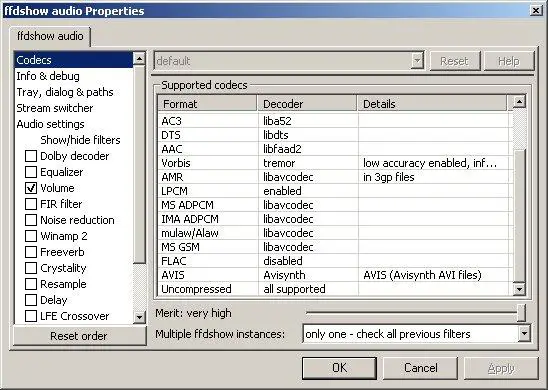The width and height of the screenshot is (548, 390).
Task: Select the MS GSM row
Action: [335, 247]
